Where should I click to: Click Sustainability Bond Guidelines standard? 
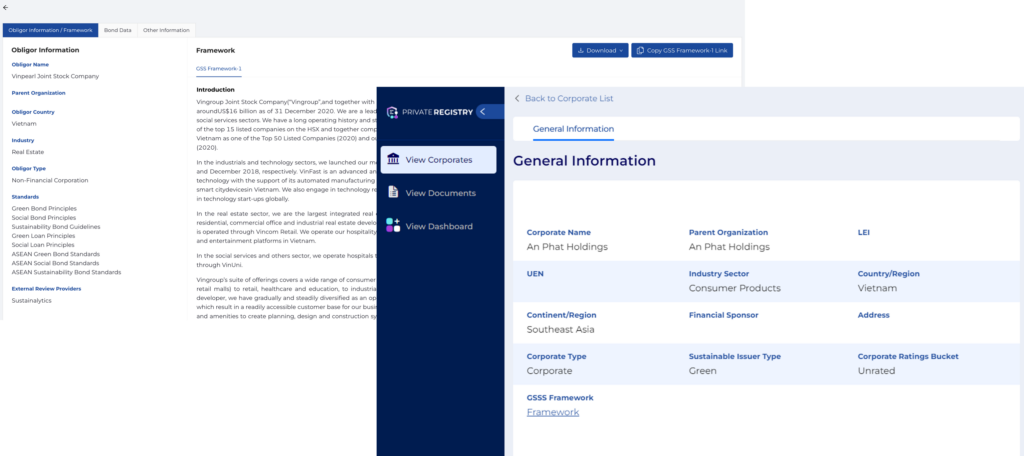(x=56, y=227)
